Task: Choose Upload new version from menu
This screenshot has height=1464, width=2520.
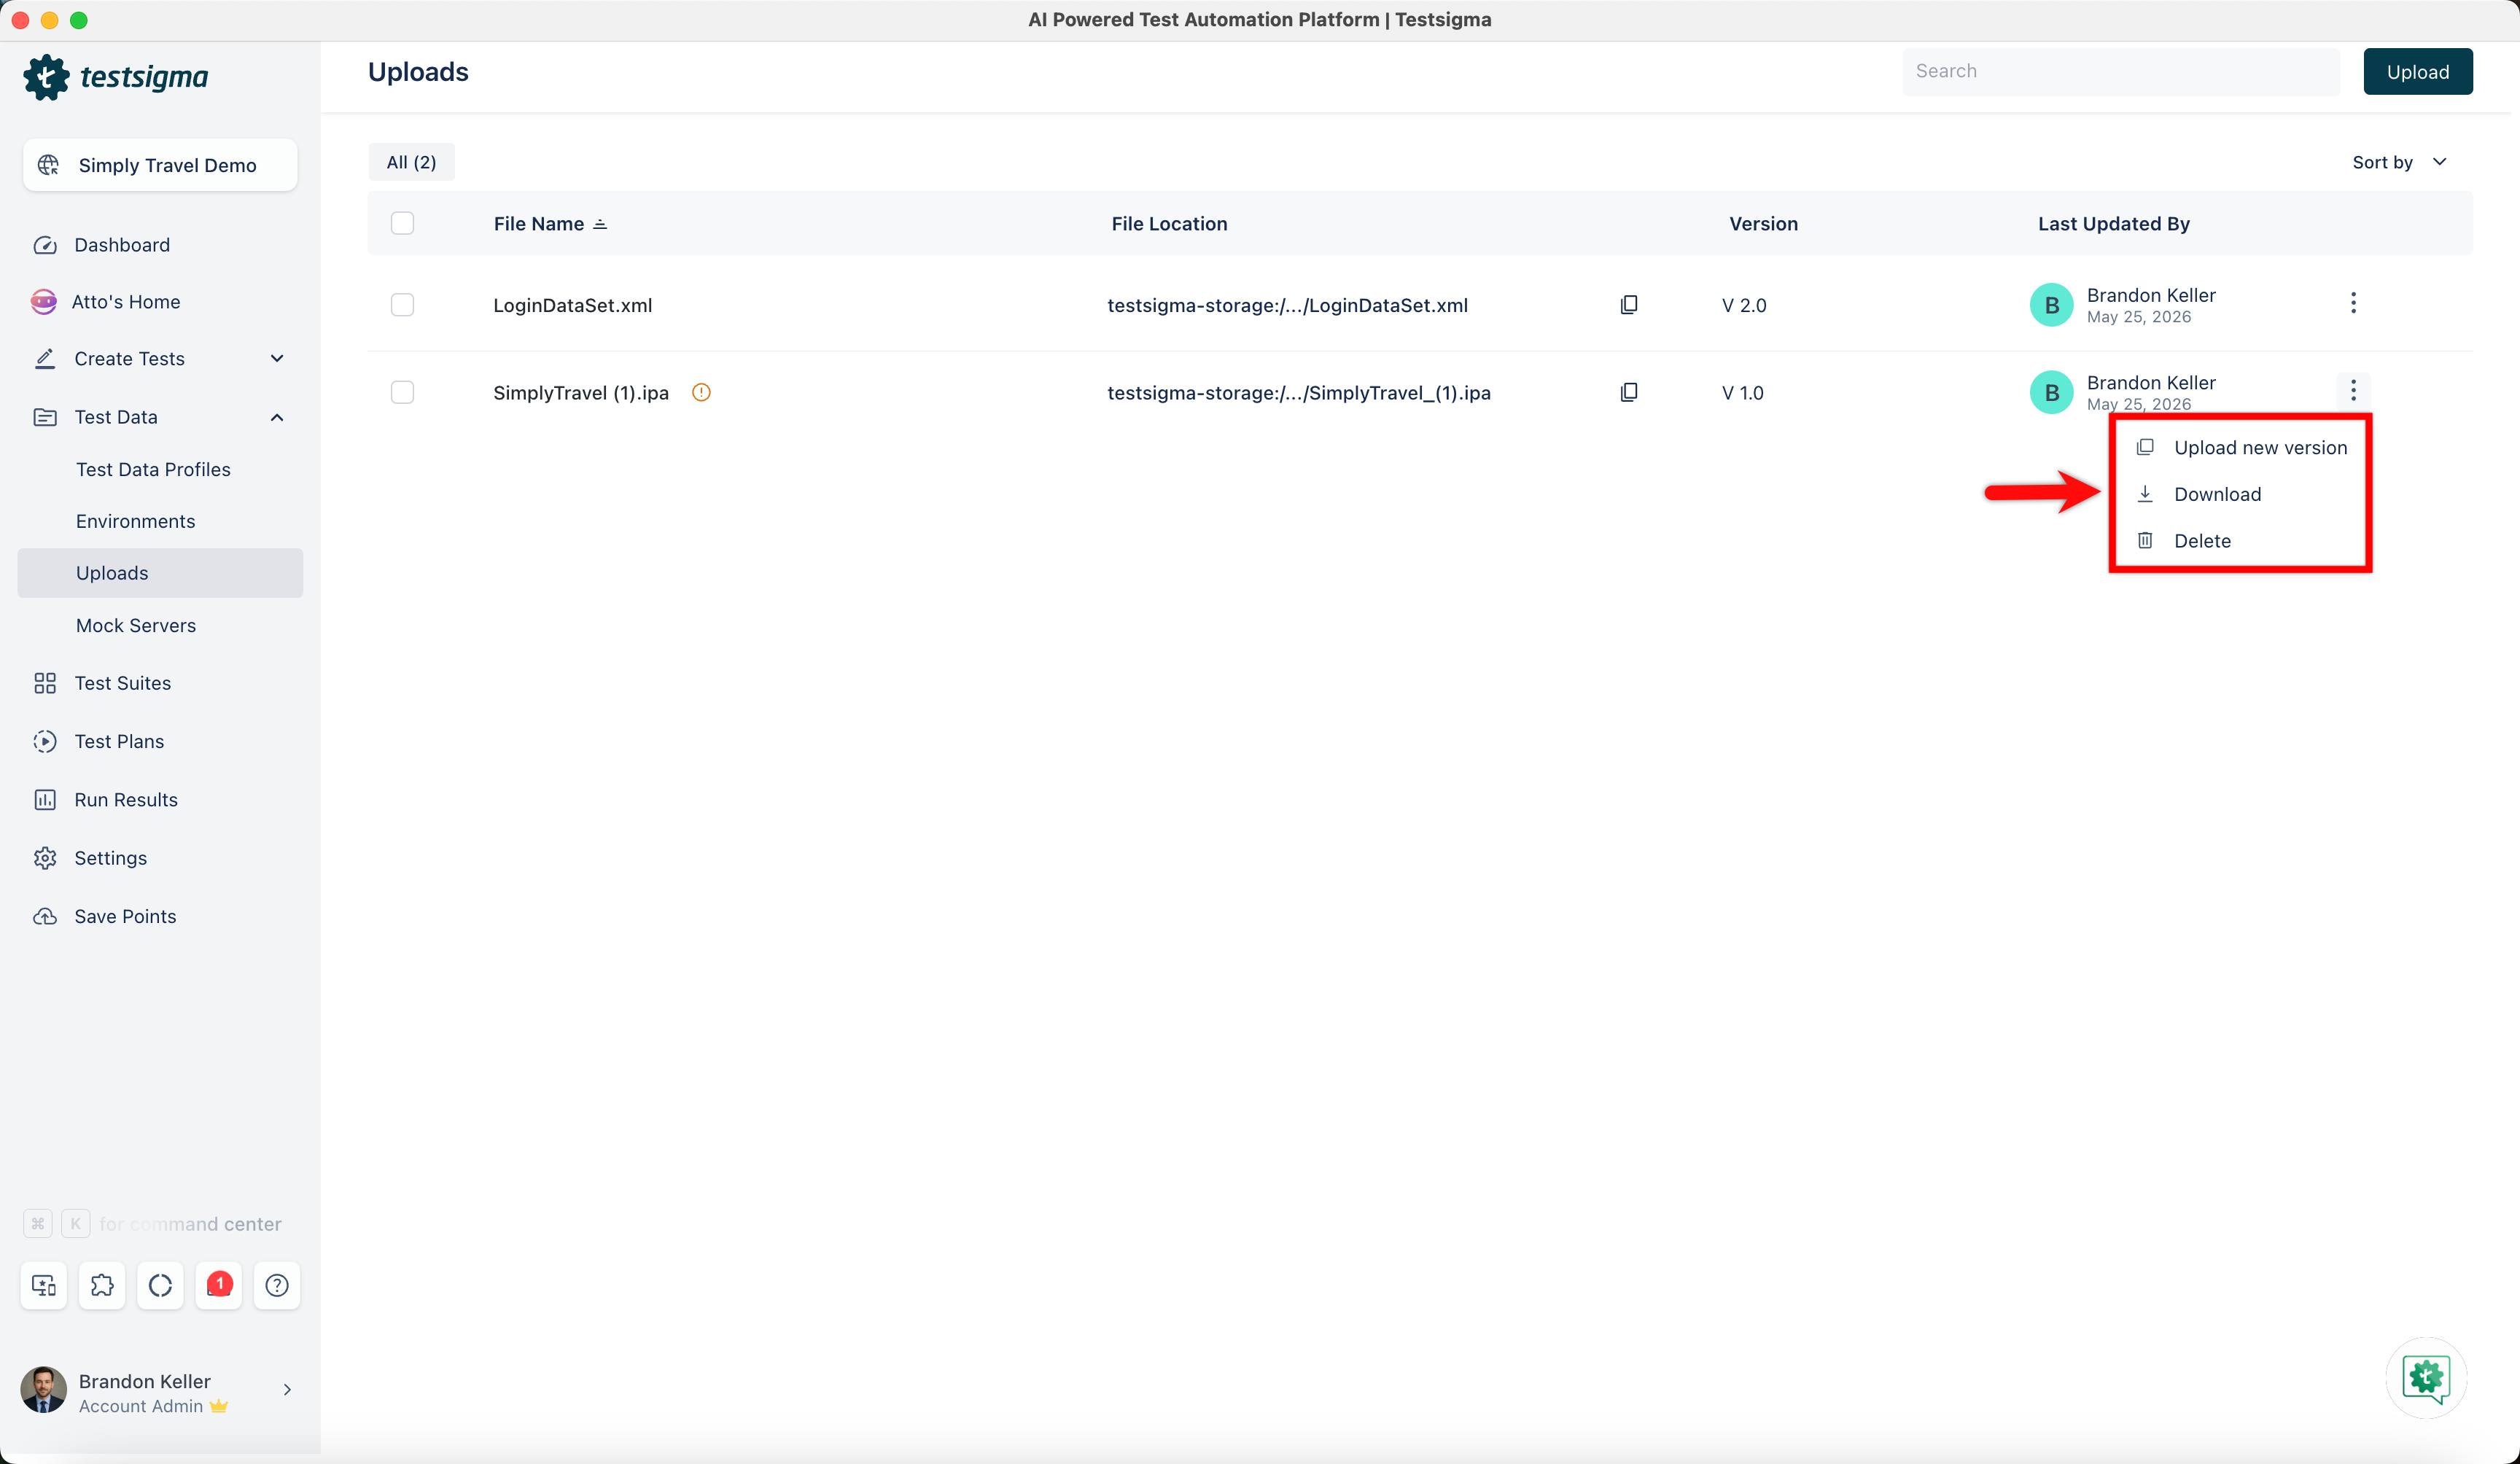Action: (x=2240, y=448)
